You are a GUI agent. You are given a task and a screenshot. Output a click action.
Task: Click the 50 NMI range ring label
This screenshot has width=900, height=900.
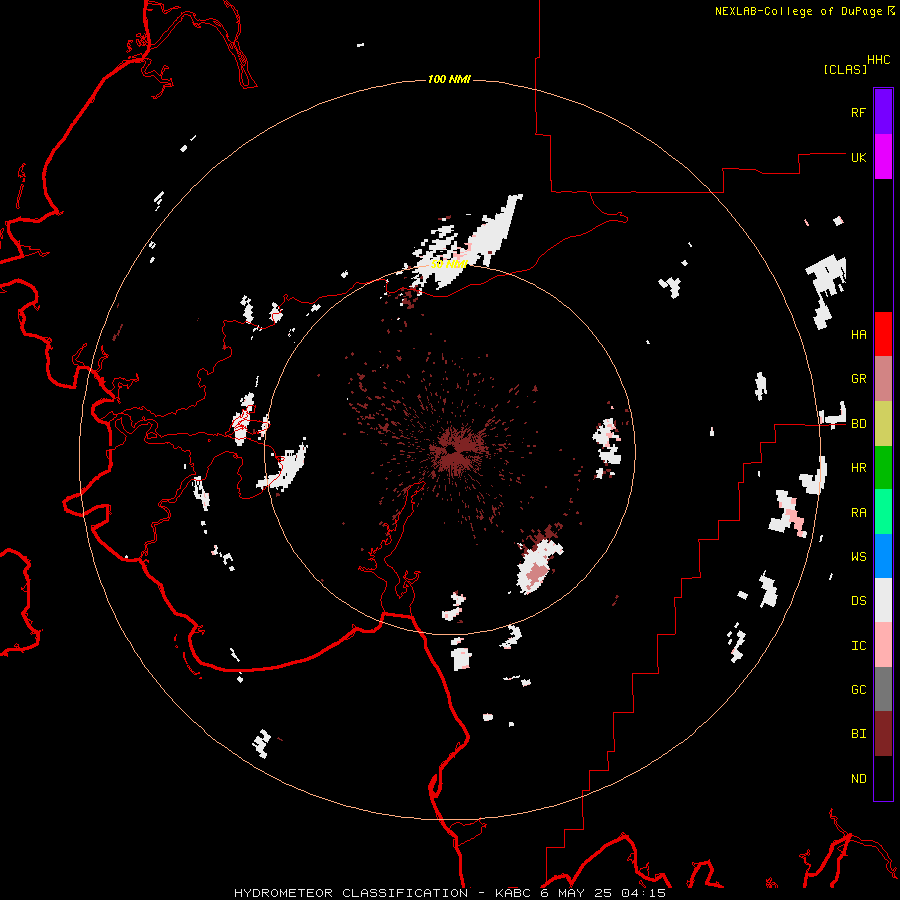(449, 264)
